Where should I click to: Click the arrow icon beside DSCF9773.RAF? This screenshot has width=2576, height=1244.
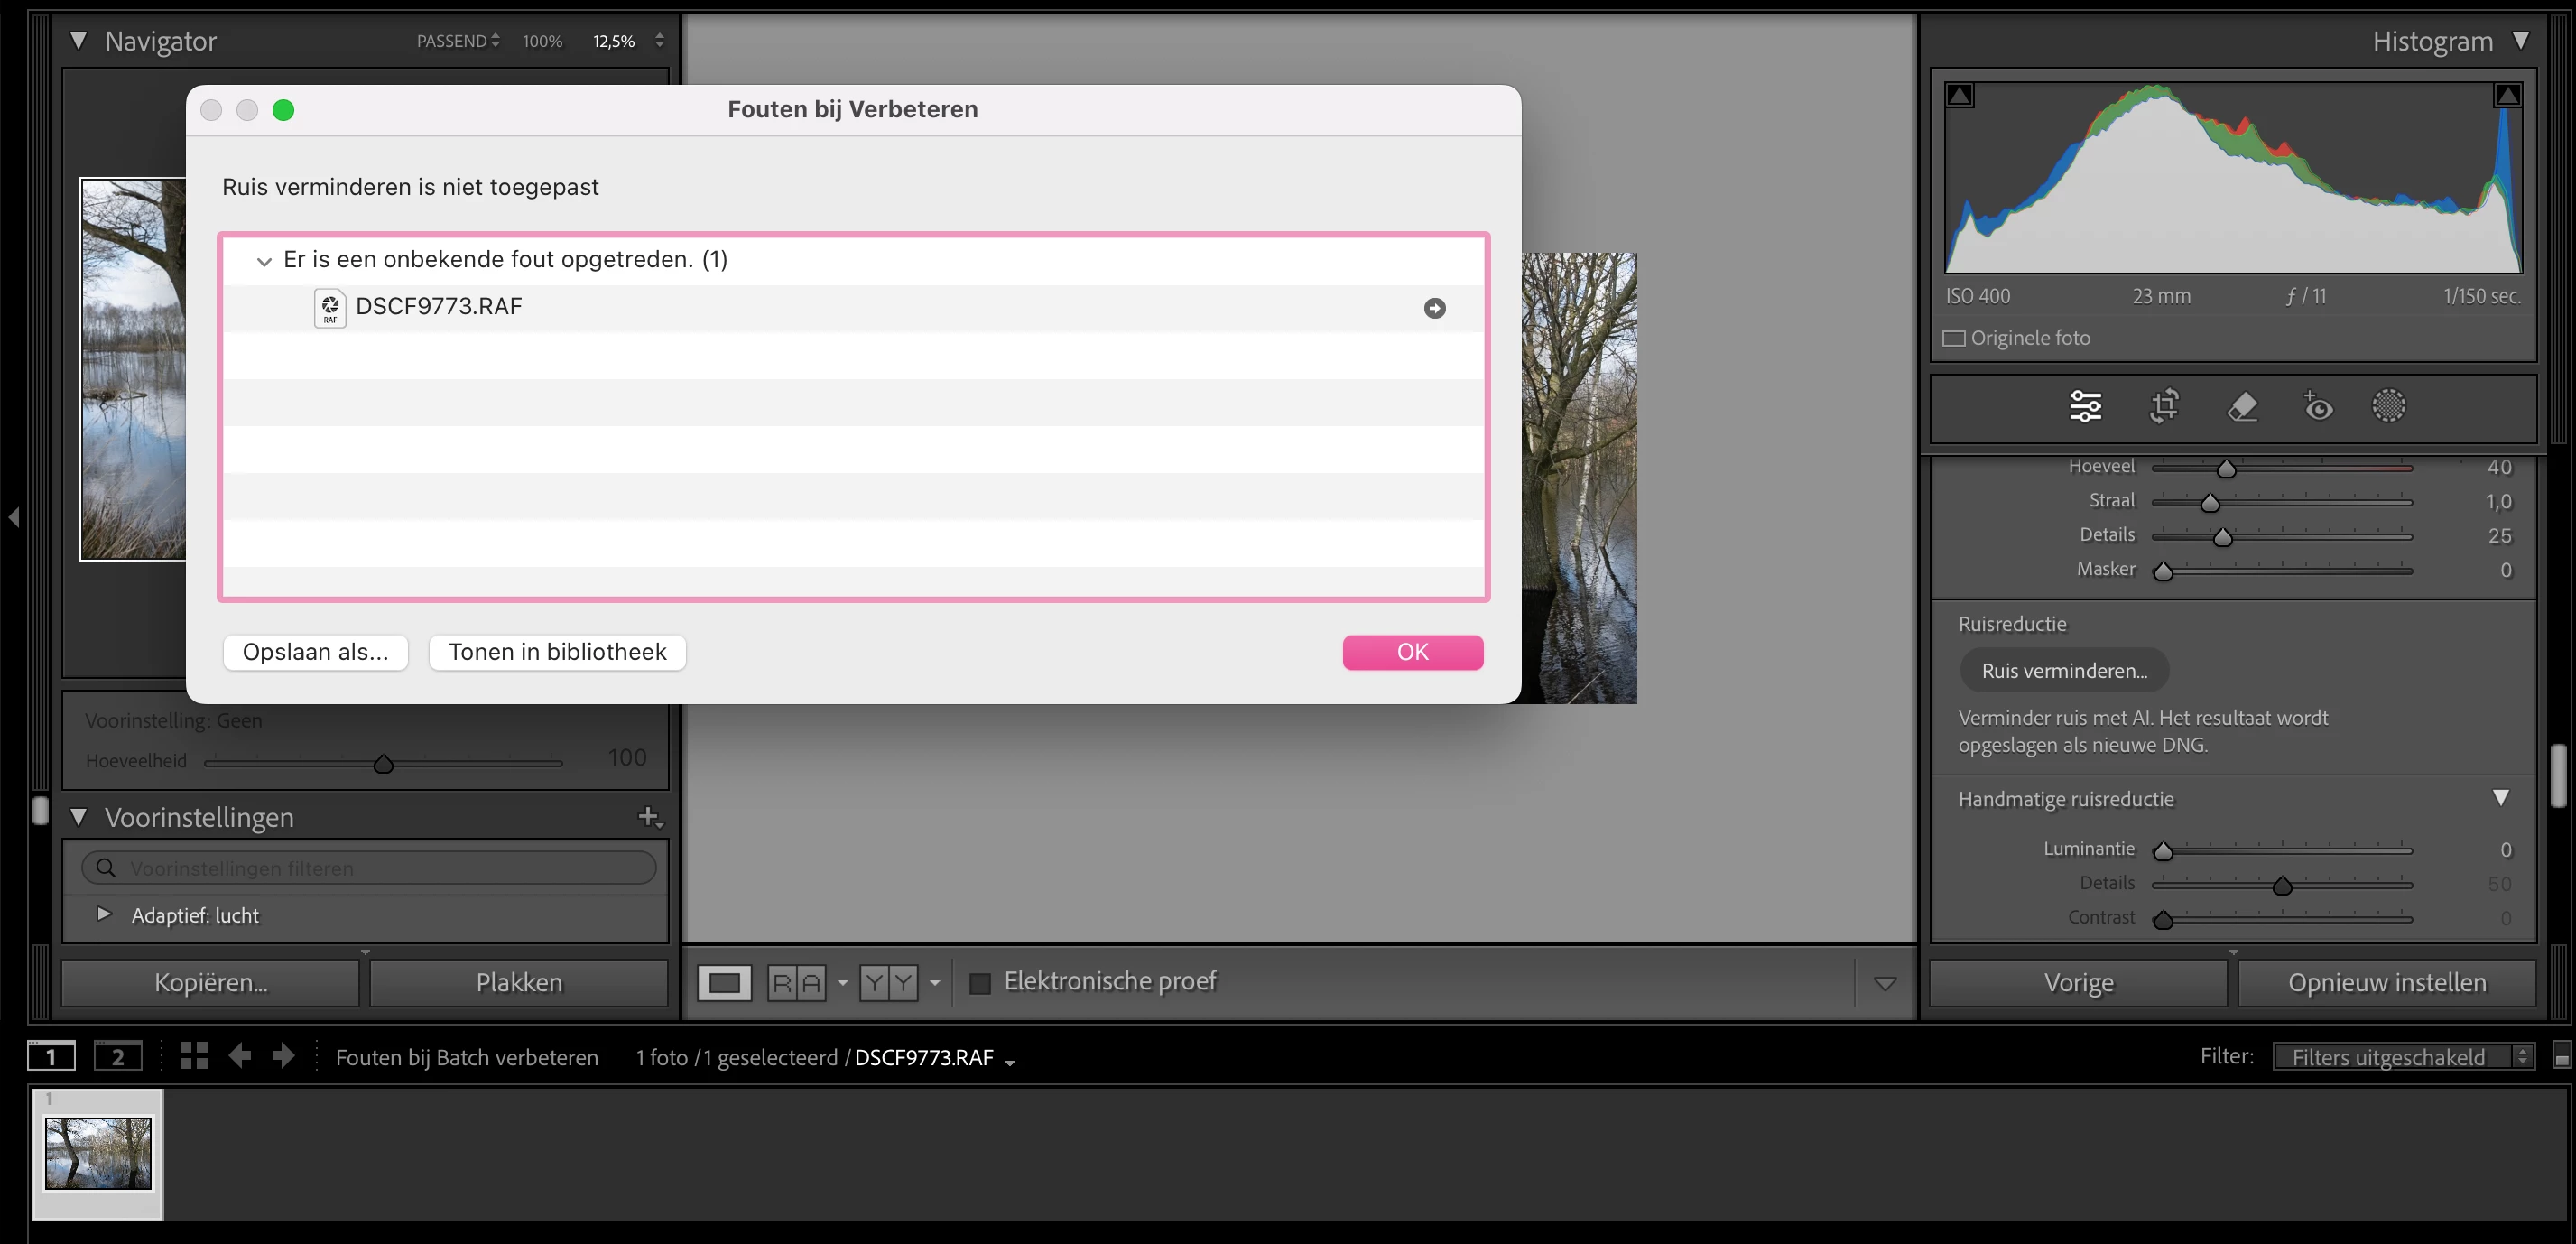(x=1434, y=308)
